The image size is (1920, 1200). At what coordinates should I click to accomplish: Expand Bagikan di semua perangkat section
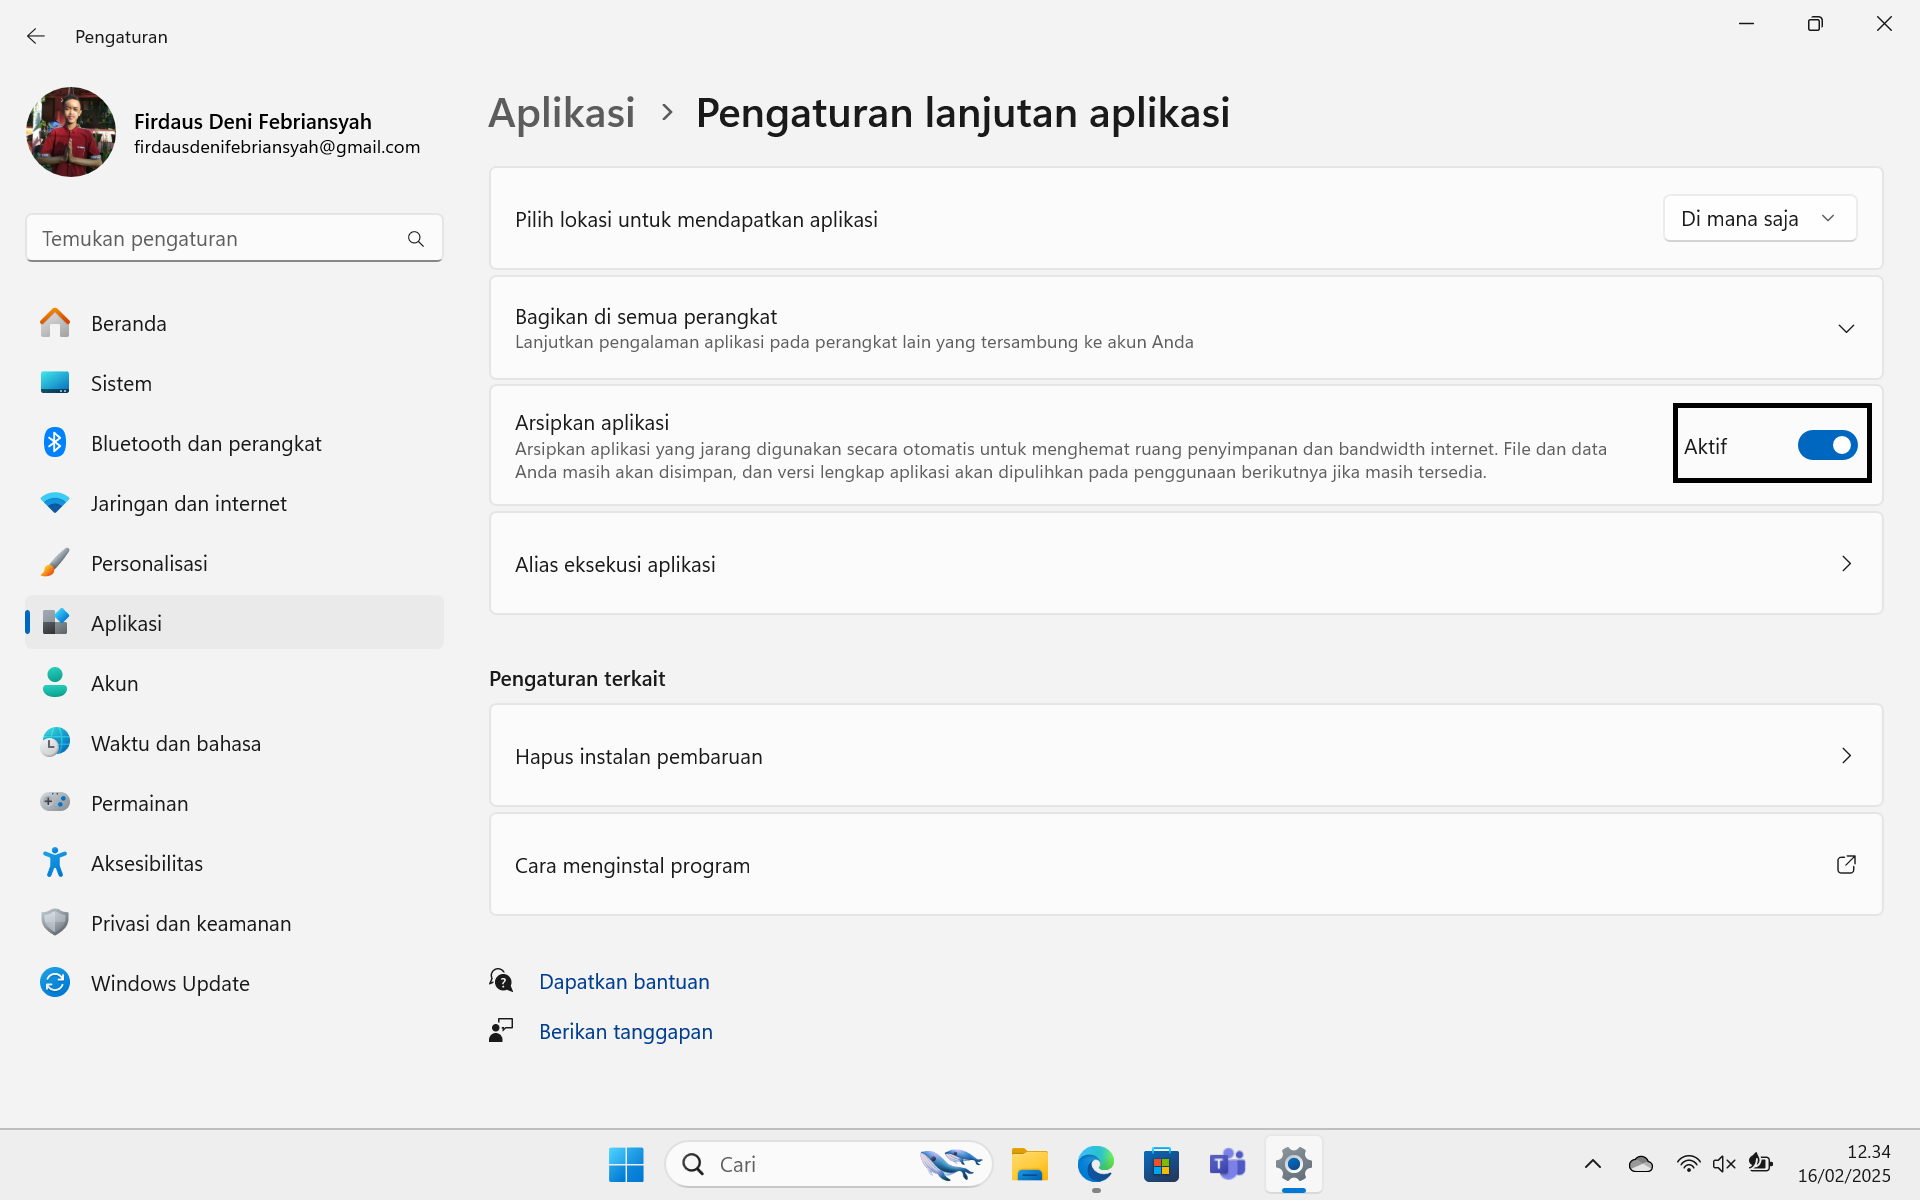coord(1846,327)
